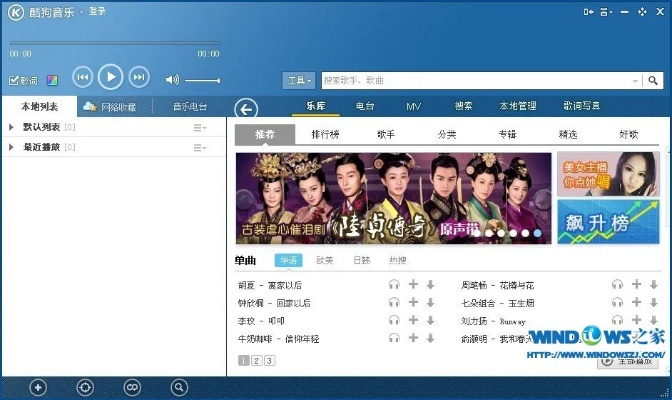672x400 pixels.
Task: Click the add button in bottom bar
Action: 38,387
